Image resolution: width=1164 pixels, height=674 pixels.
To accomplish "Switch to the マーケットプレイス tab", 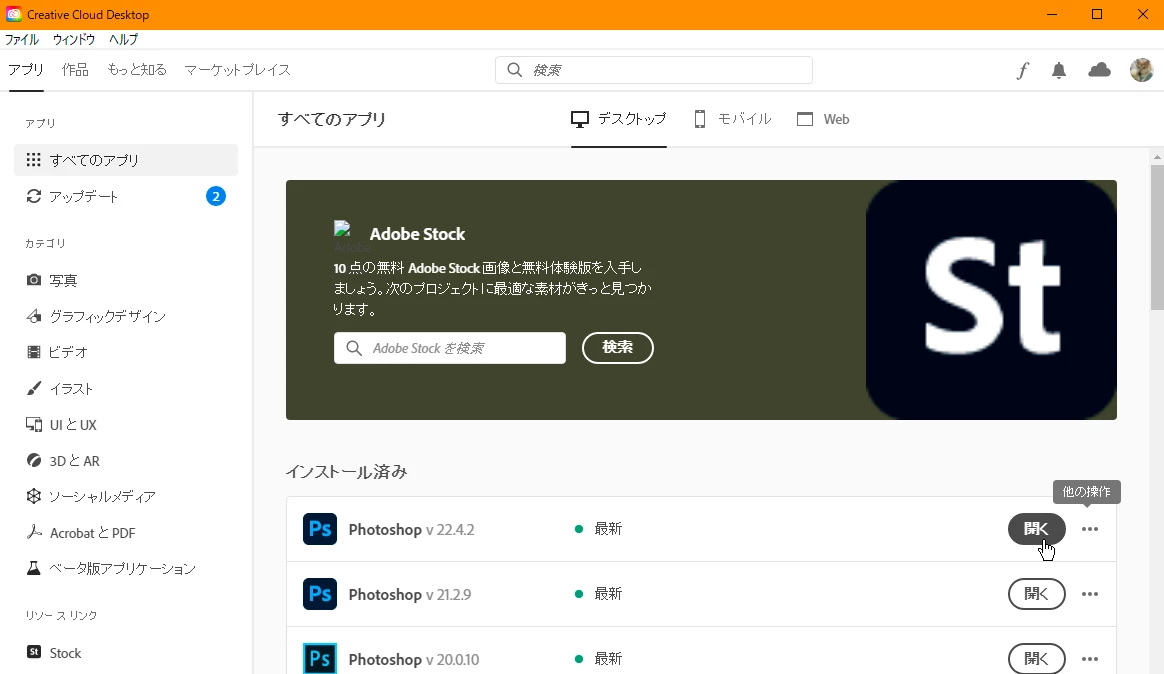I will coord(238,70).
